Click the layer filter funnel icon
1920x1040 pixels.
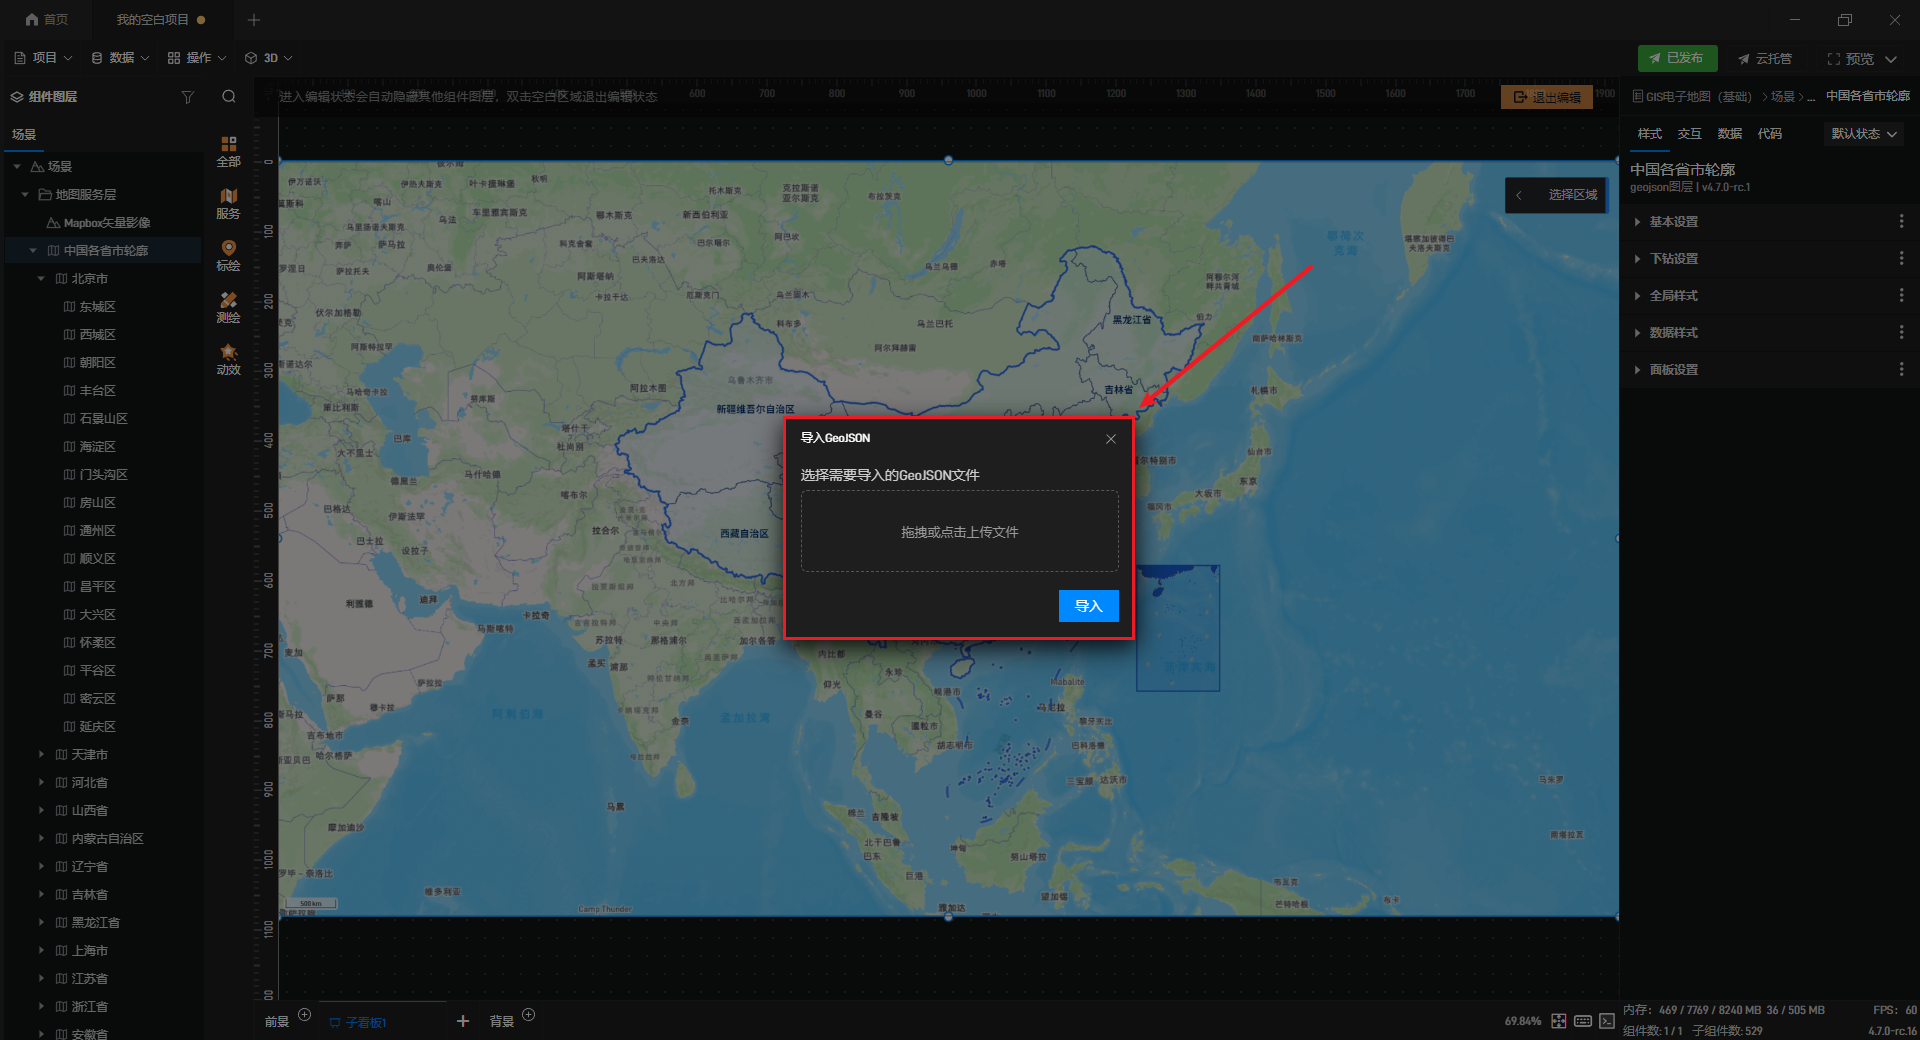[188, 97]
